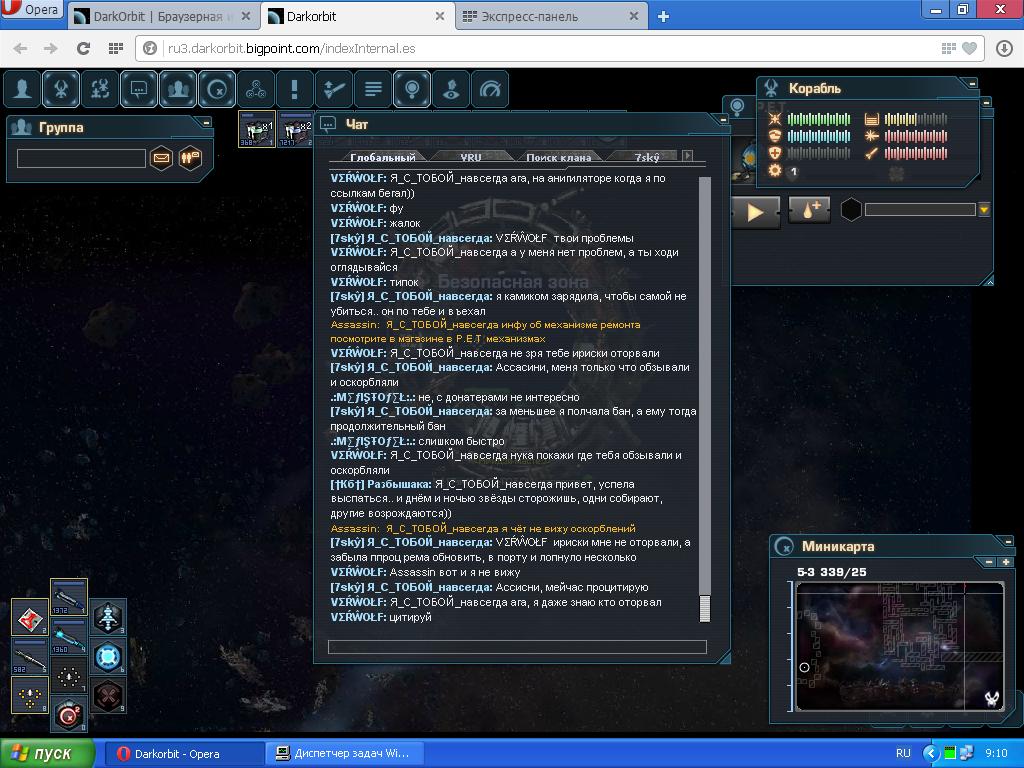Toggle the ship window toolbar icon
This screenshot has width=1024, height=768.
click(x=61, y=88)
